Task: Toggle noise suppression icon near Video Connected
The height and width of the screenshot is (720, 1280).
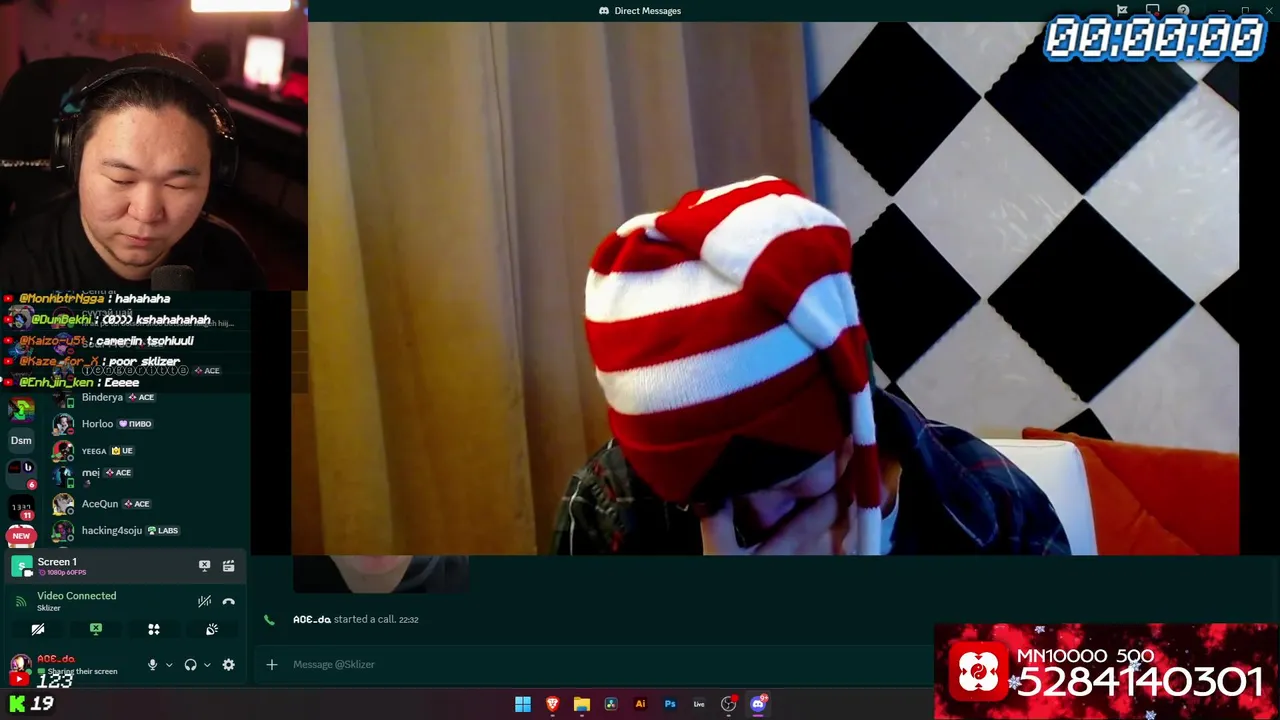Action: [204, 601]
